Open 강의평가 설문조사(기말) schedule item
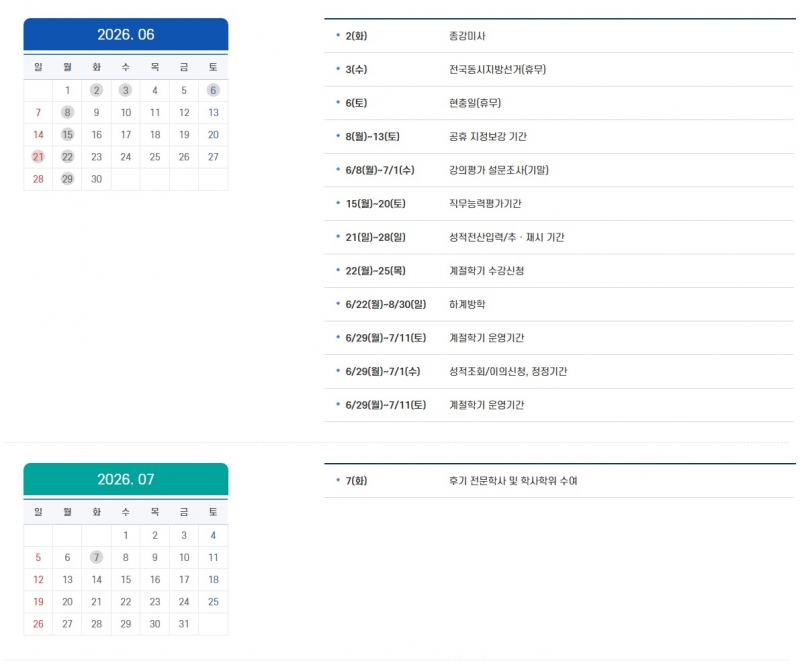The height and width of the screenshot is (665, 800). click(x=498, y=170)
